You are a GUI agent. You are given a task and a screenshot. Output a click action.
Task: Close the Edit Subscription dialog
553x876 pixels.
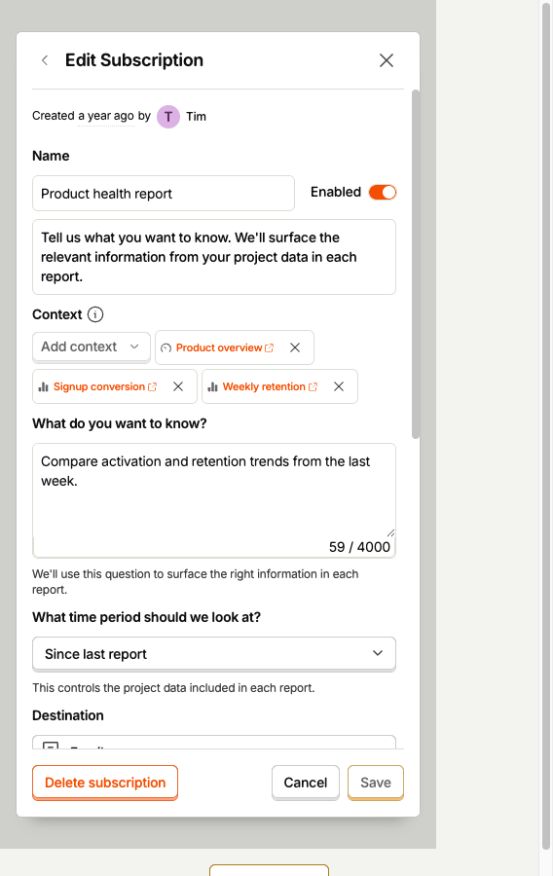point(386,60)
